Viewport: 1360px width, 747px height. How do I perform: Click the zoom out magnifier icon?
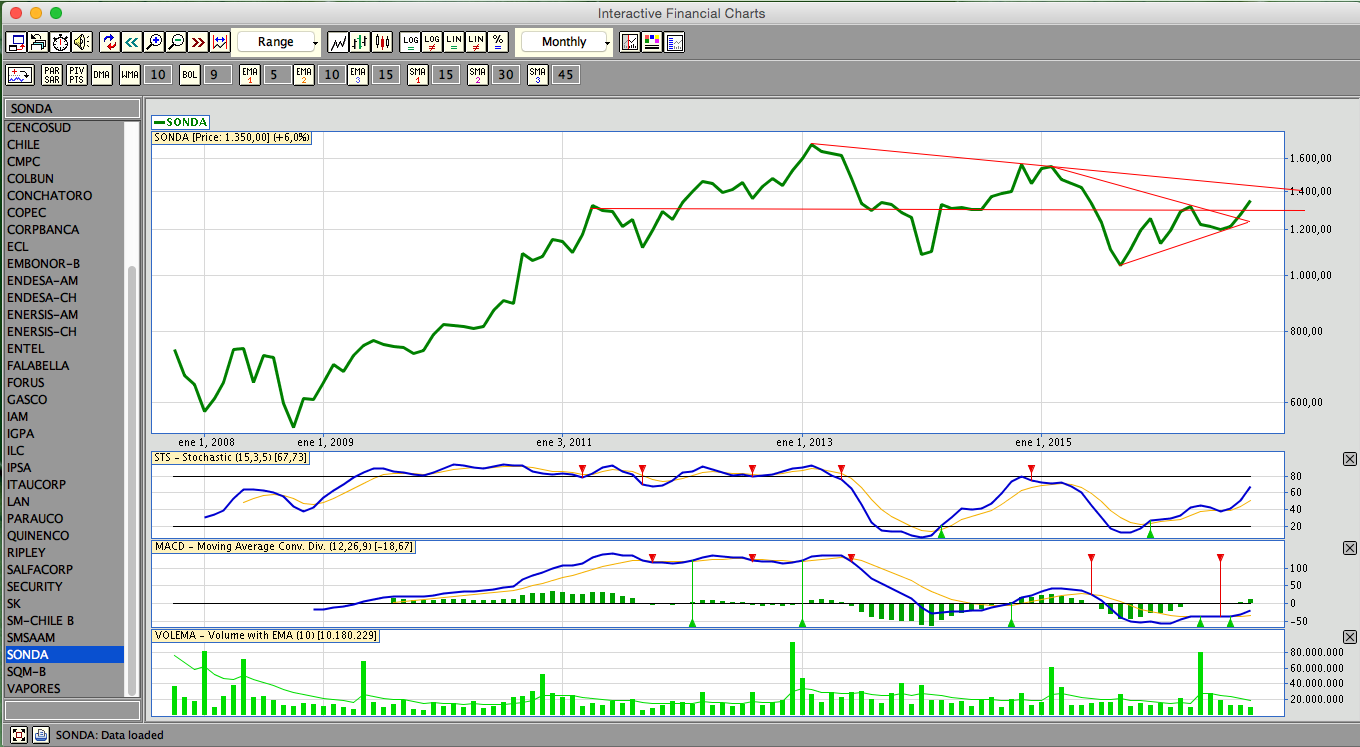[x=176, y=42]
